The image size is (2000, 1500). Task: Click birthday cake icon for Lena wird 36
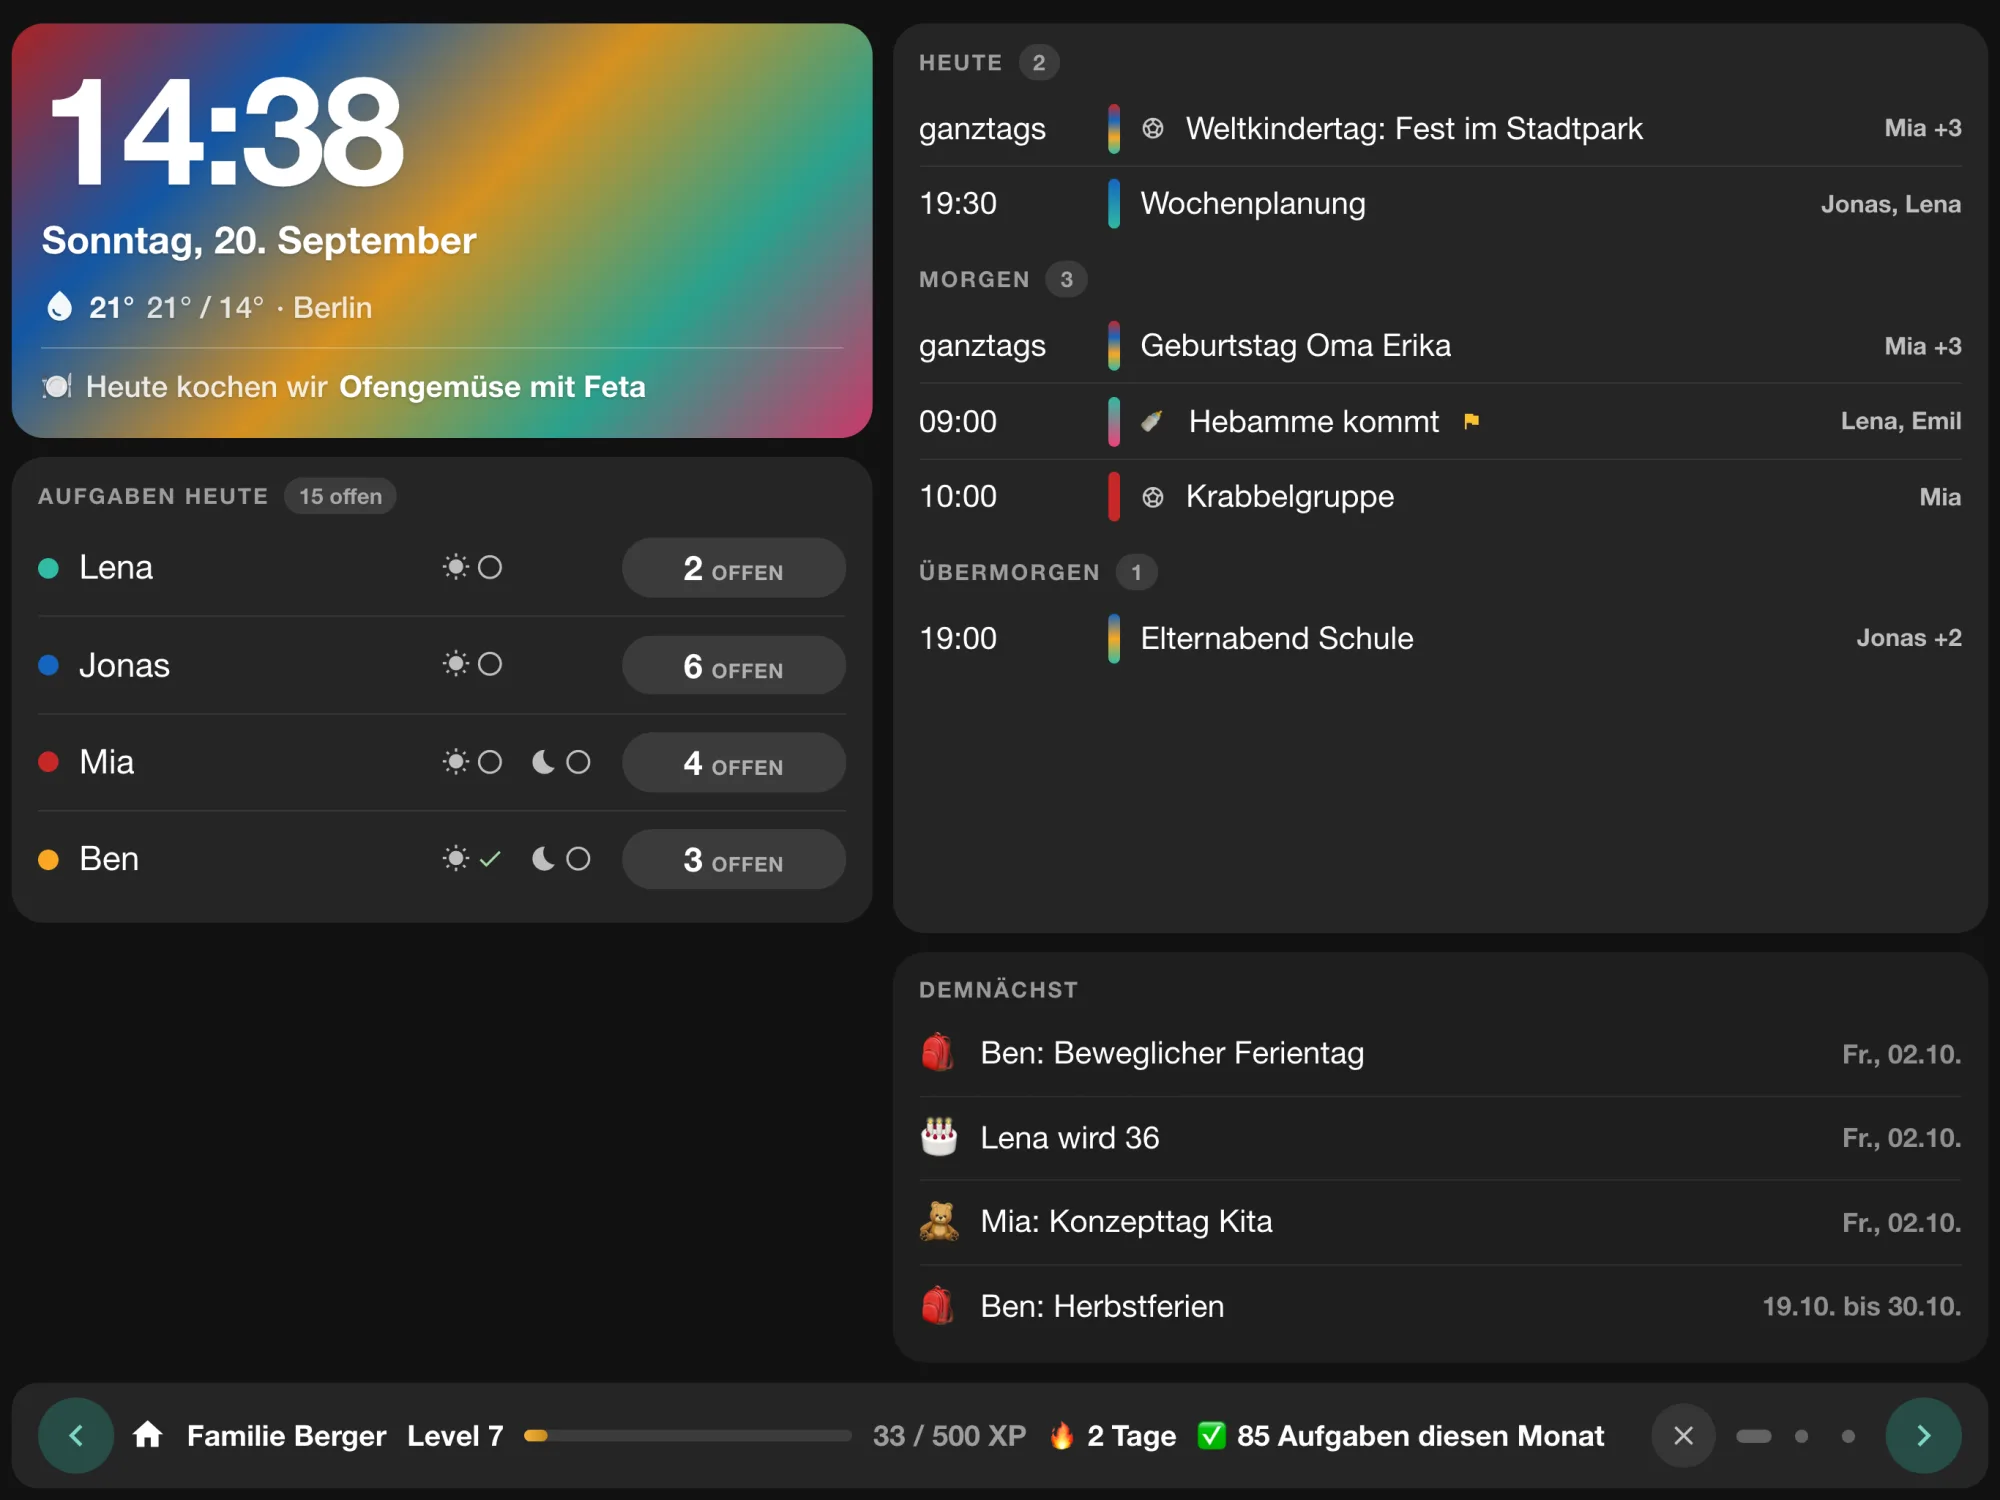pyautogui.click(x=938, y=1137)
